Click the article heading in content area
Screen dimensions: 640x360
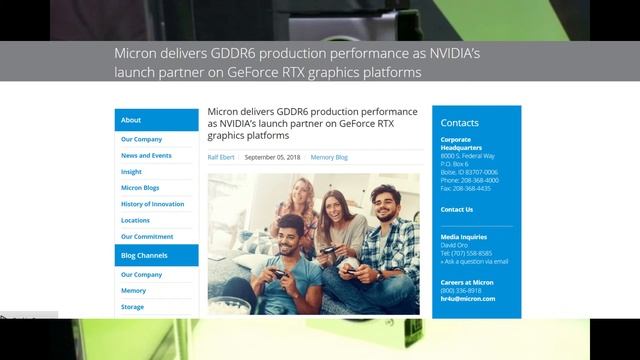(313, 123)
